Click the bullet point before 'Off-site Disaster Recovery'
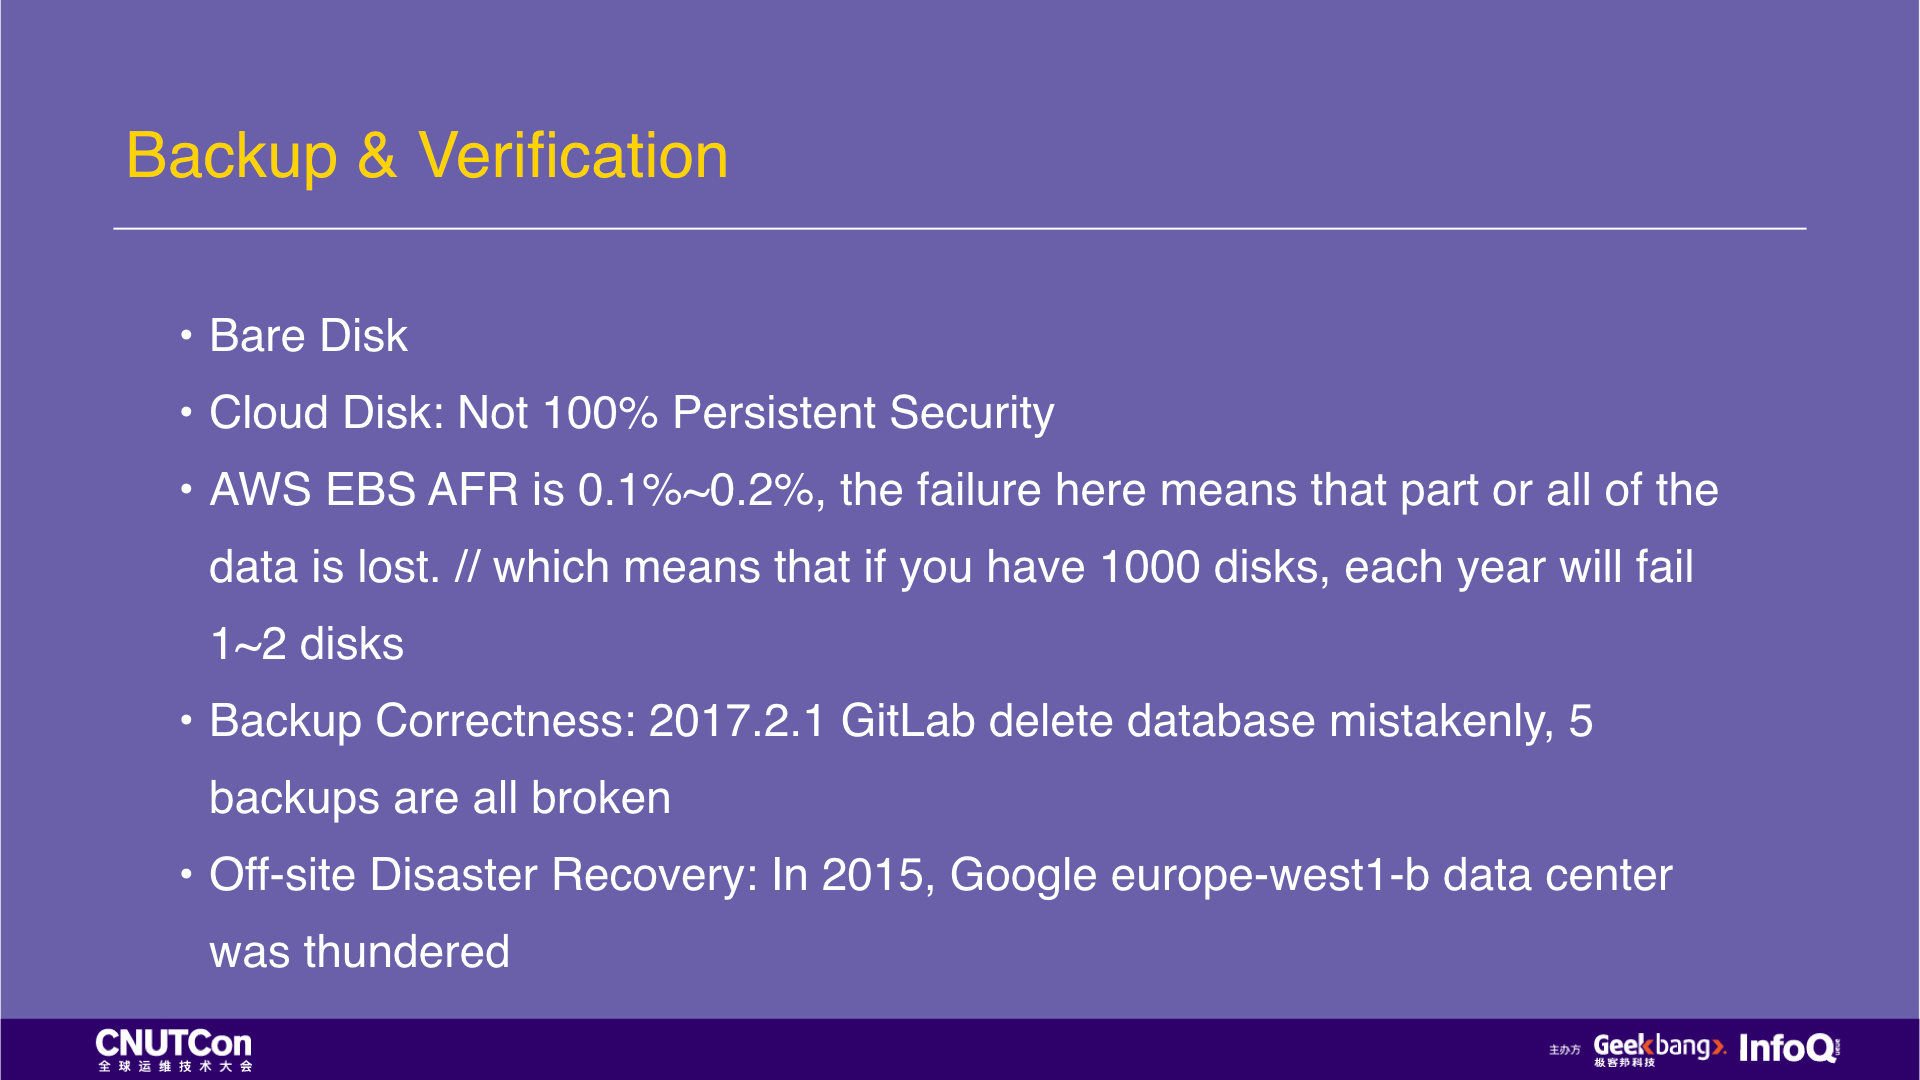The image size is (1920, 1080). [x=186, y=874]
